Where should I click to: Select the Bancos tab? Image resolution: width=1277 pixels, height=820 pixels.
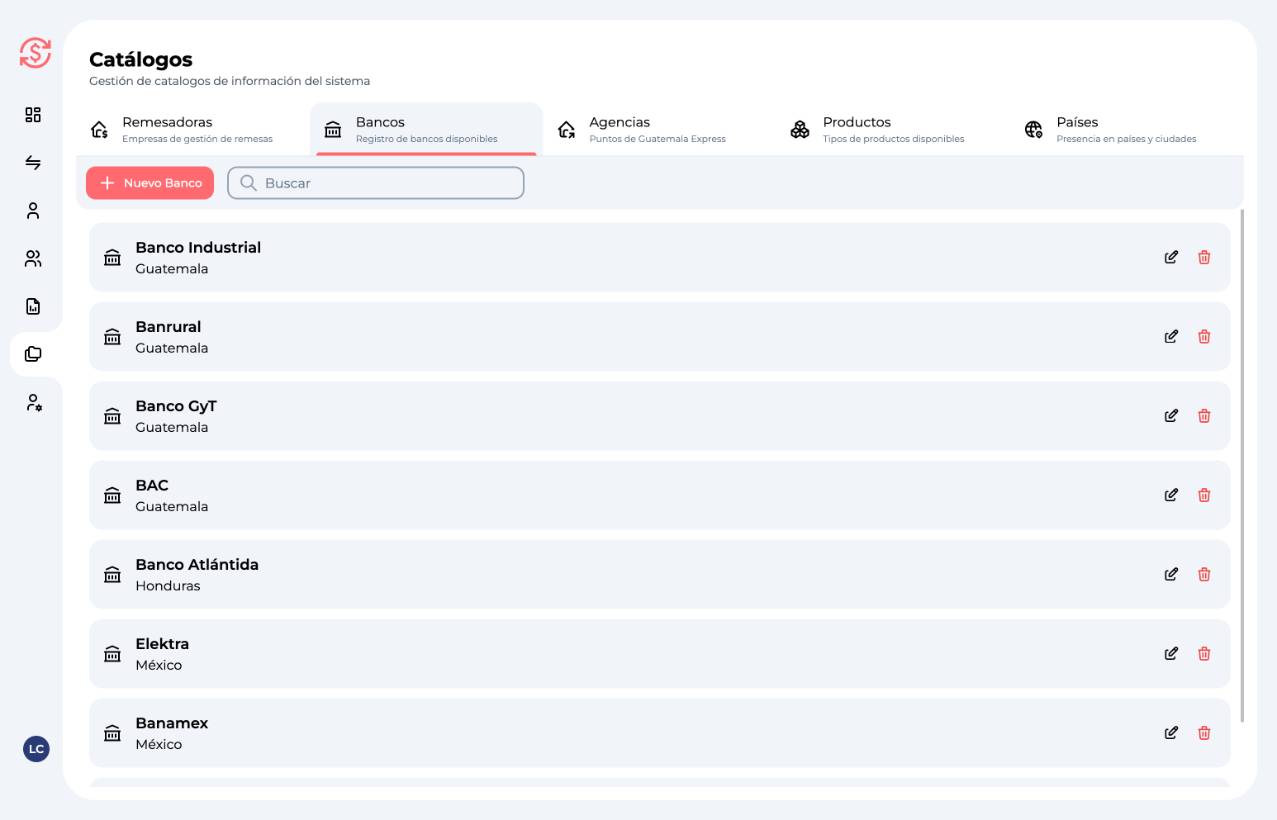(x=426, y=129)
